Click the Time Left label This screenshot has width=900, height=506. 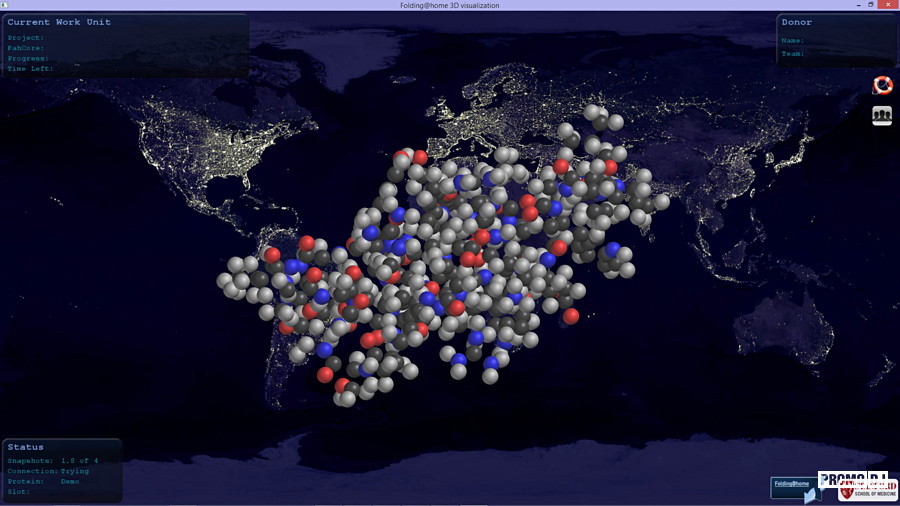30,68
